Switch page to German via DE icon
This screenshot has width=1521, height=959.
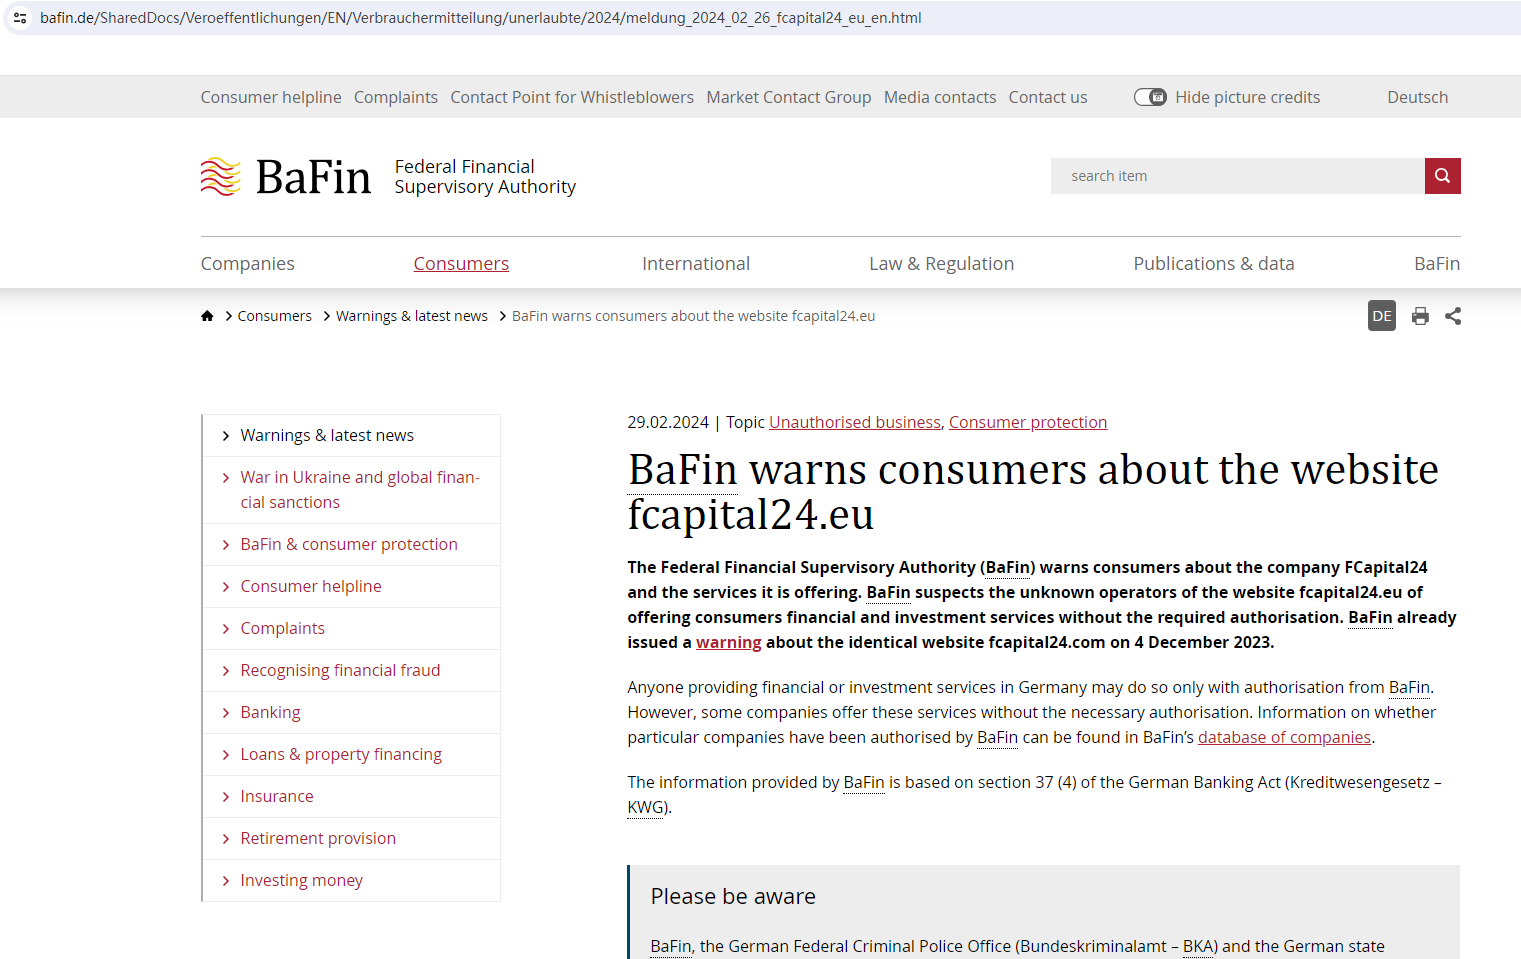point(1382,316)
